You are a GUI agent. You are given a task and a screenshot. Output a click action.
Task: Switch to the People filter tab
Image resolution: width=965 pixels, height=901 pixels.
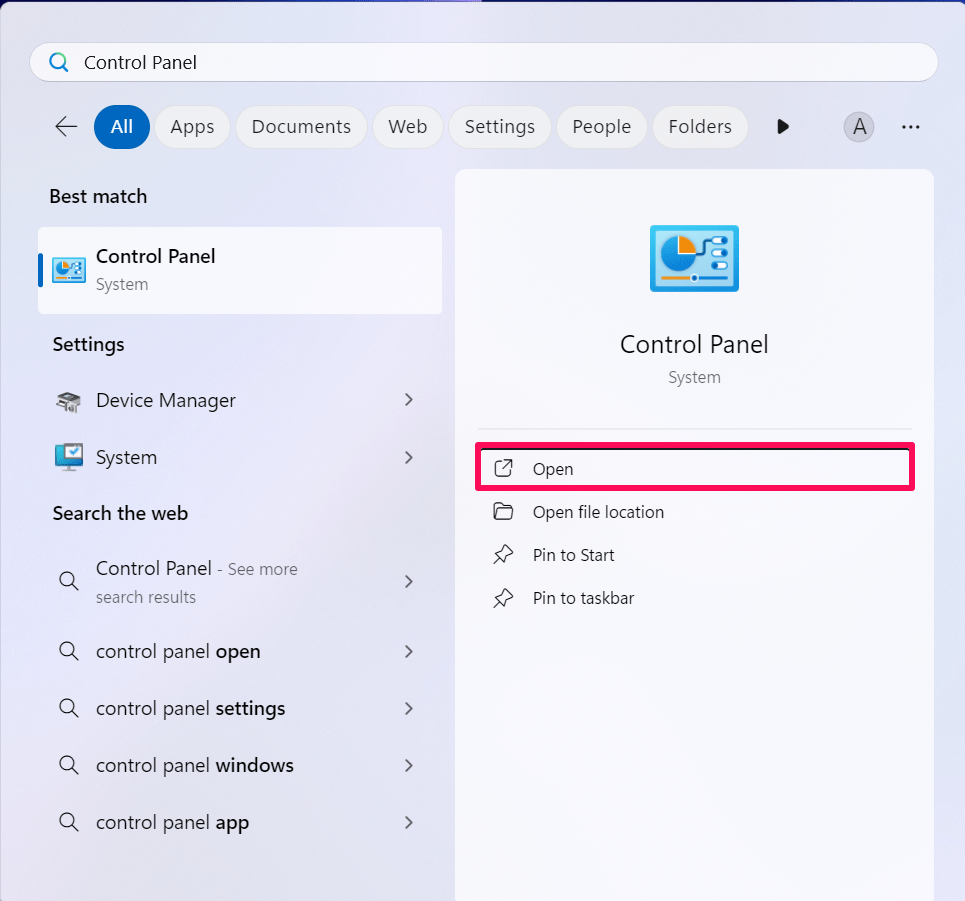(601, 127)
